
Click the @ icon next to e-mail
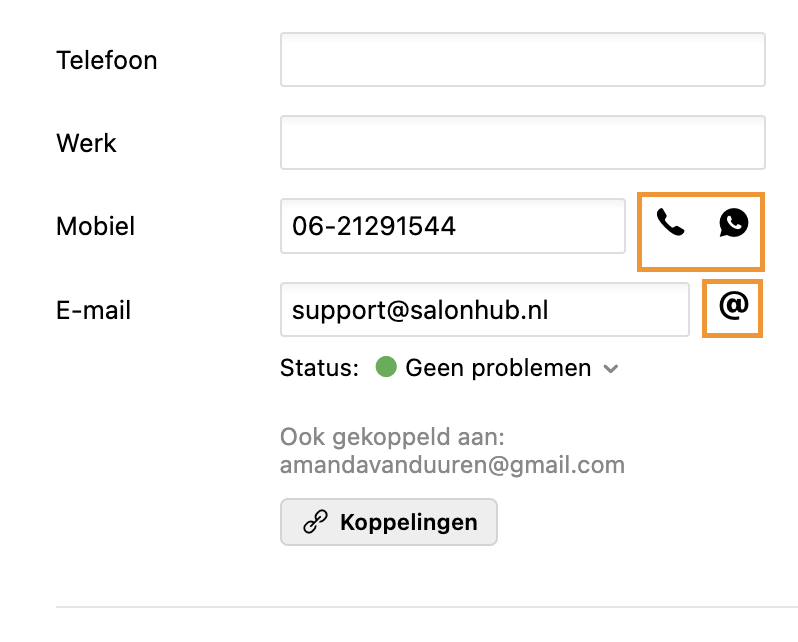tap(734, 306)
